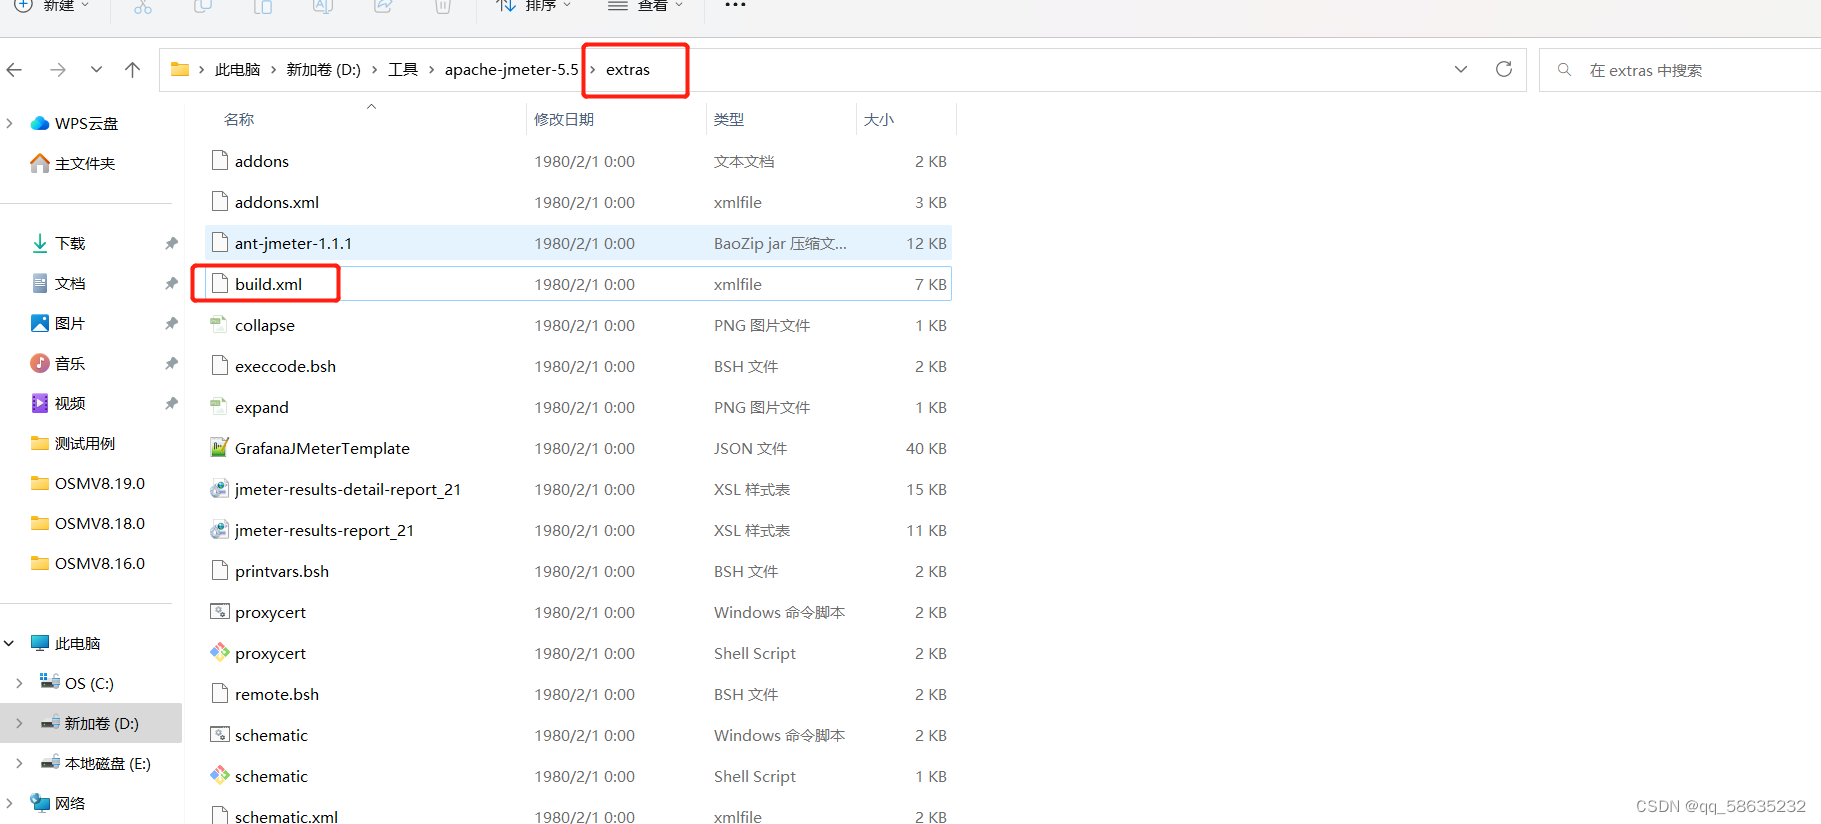Sort by 大小 column header

[x=879, y=119]
